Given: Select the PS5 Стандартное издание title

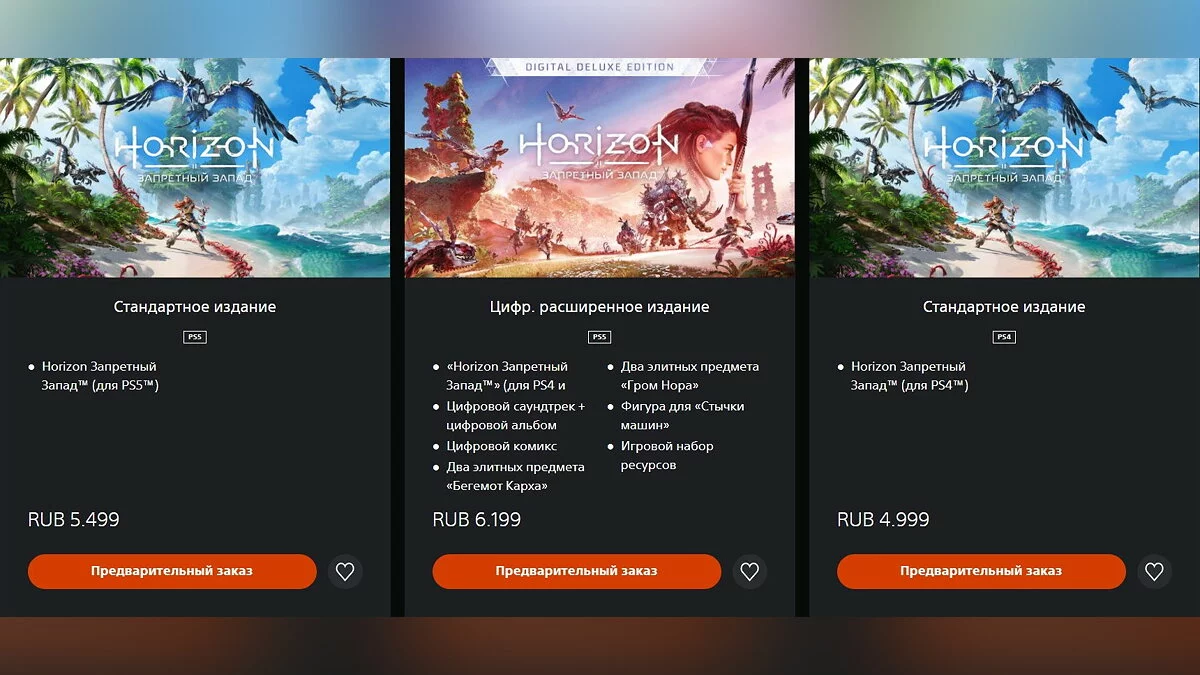Looking at the screenshot, I should (195, 307).
